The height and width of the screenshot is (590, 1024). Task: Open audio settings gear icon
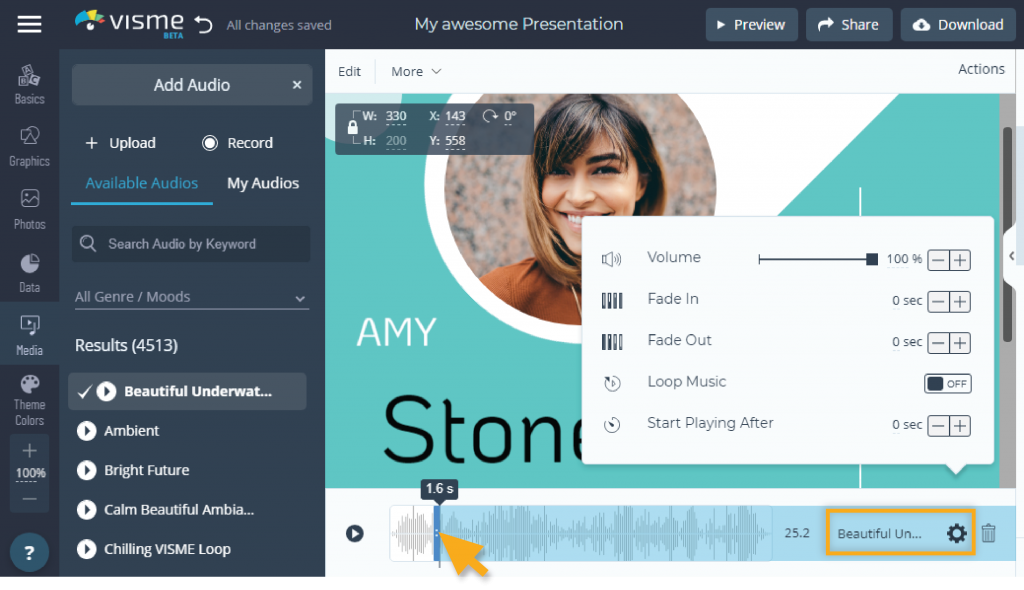point(956,533)
